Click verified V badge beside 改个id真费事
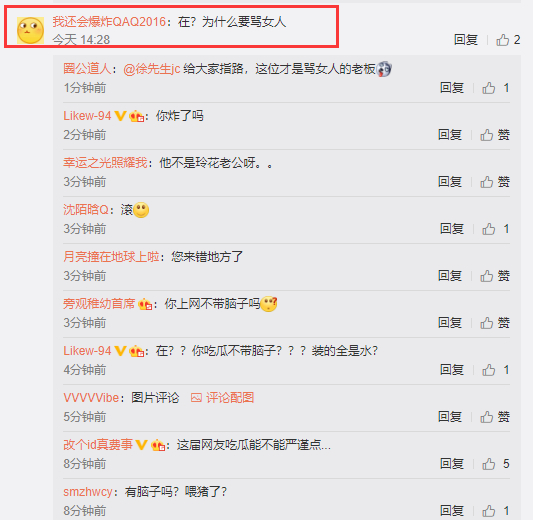This screenshot has height=520, width=533. 141,445
